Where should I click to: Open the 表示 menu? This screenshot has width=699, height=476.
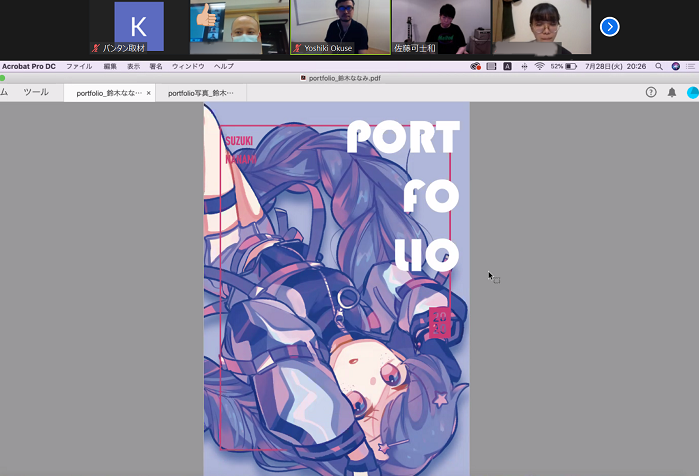tap(133, 66)
